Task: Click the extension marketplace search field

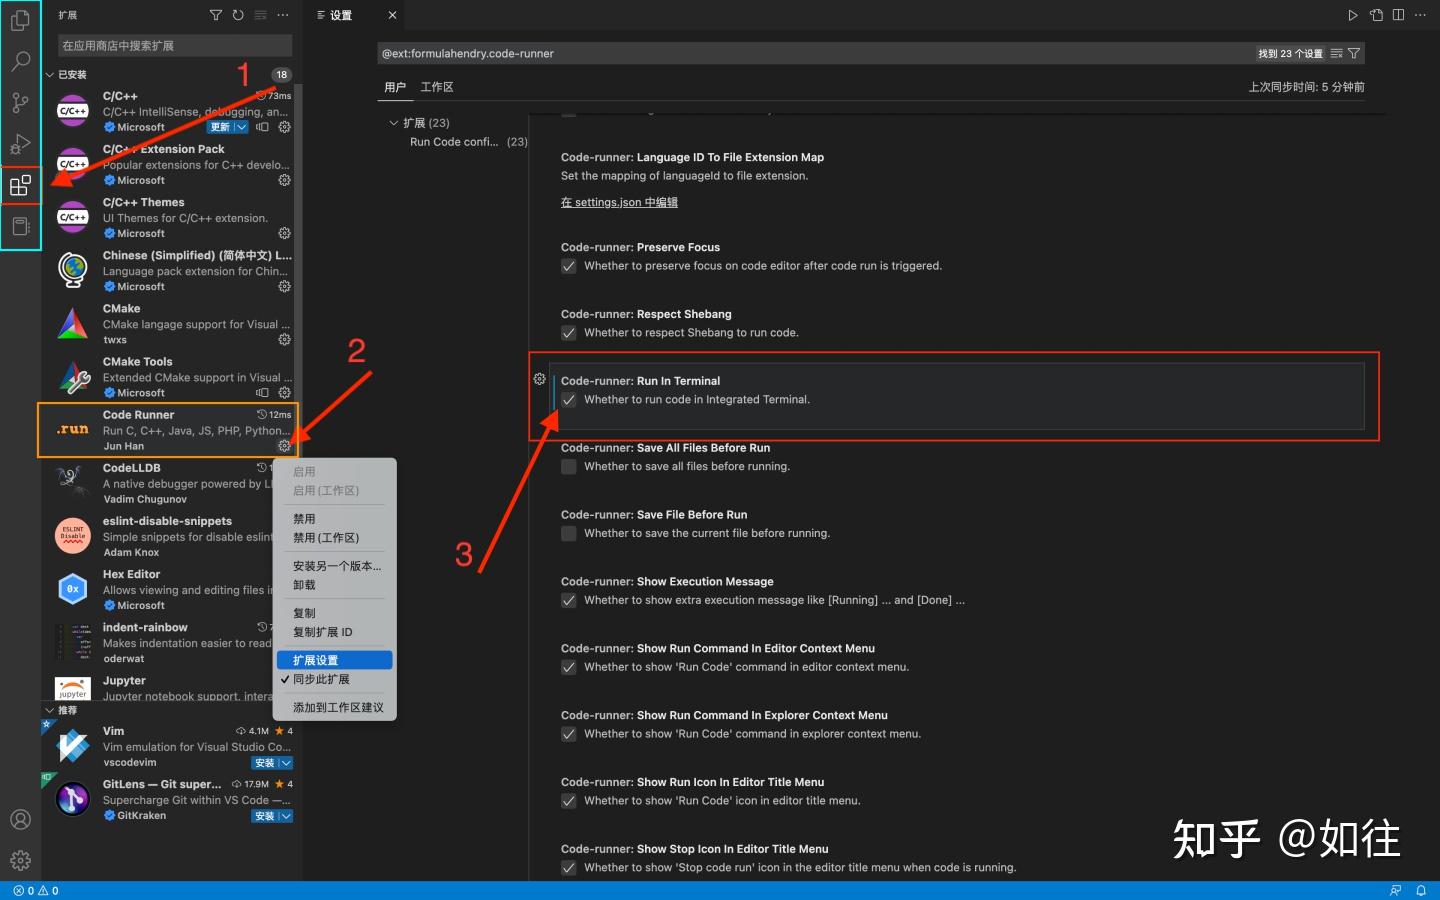Action: pos(170,45)
